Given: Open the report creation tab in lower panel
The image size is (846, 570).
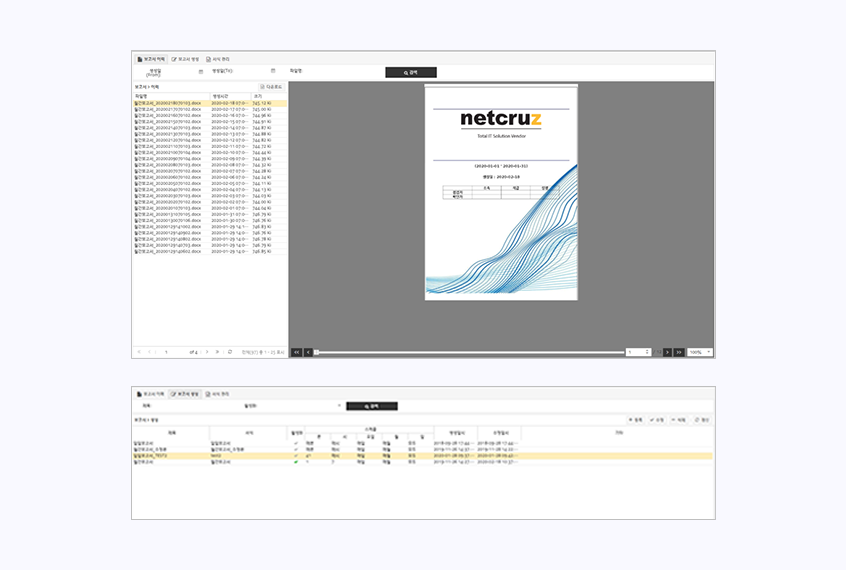Looking at the screenshot, I should click(x=185, y=394).
